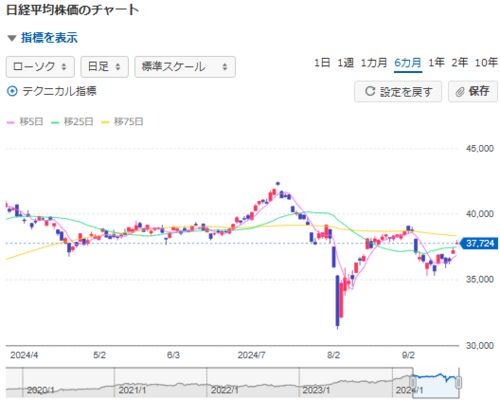Click the 8/2 date axis label
Viewport: 500px width, 400px height.
[333, 355]
